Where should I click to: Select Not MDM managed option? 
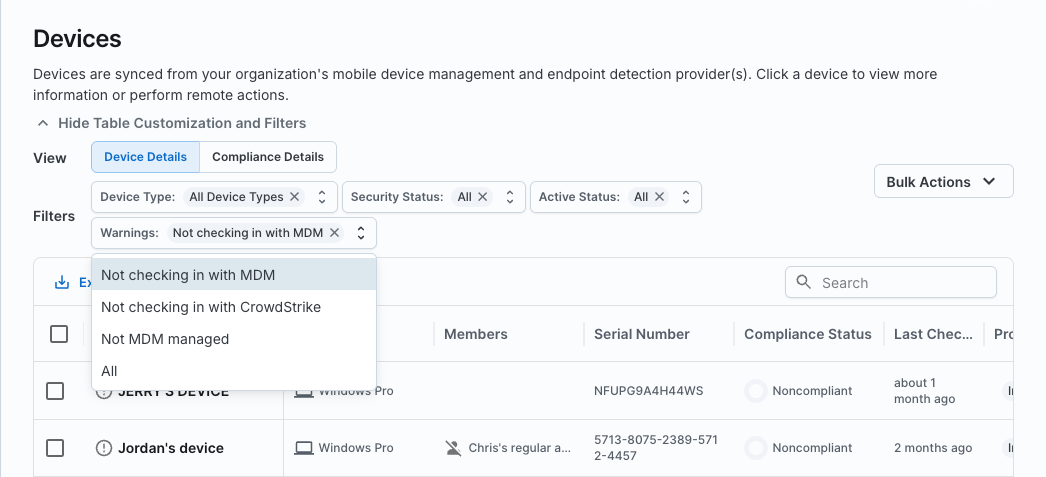(165, 339)
